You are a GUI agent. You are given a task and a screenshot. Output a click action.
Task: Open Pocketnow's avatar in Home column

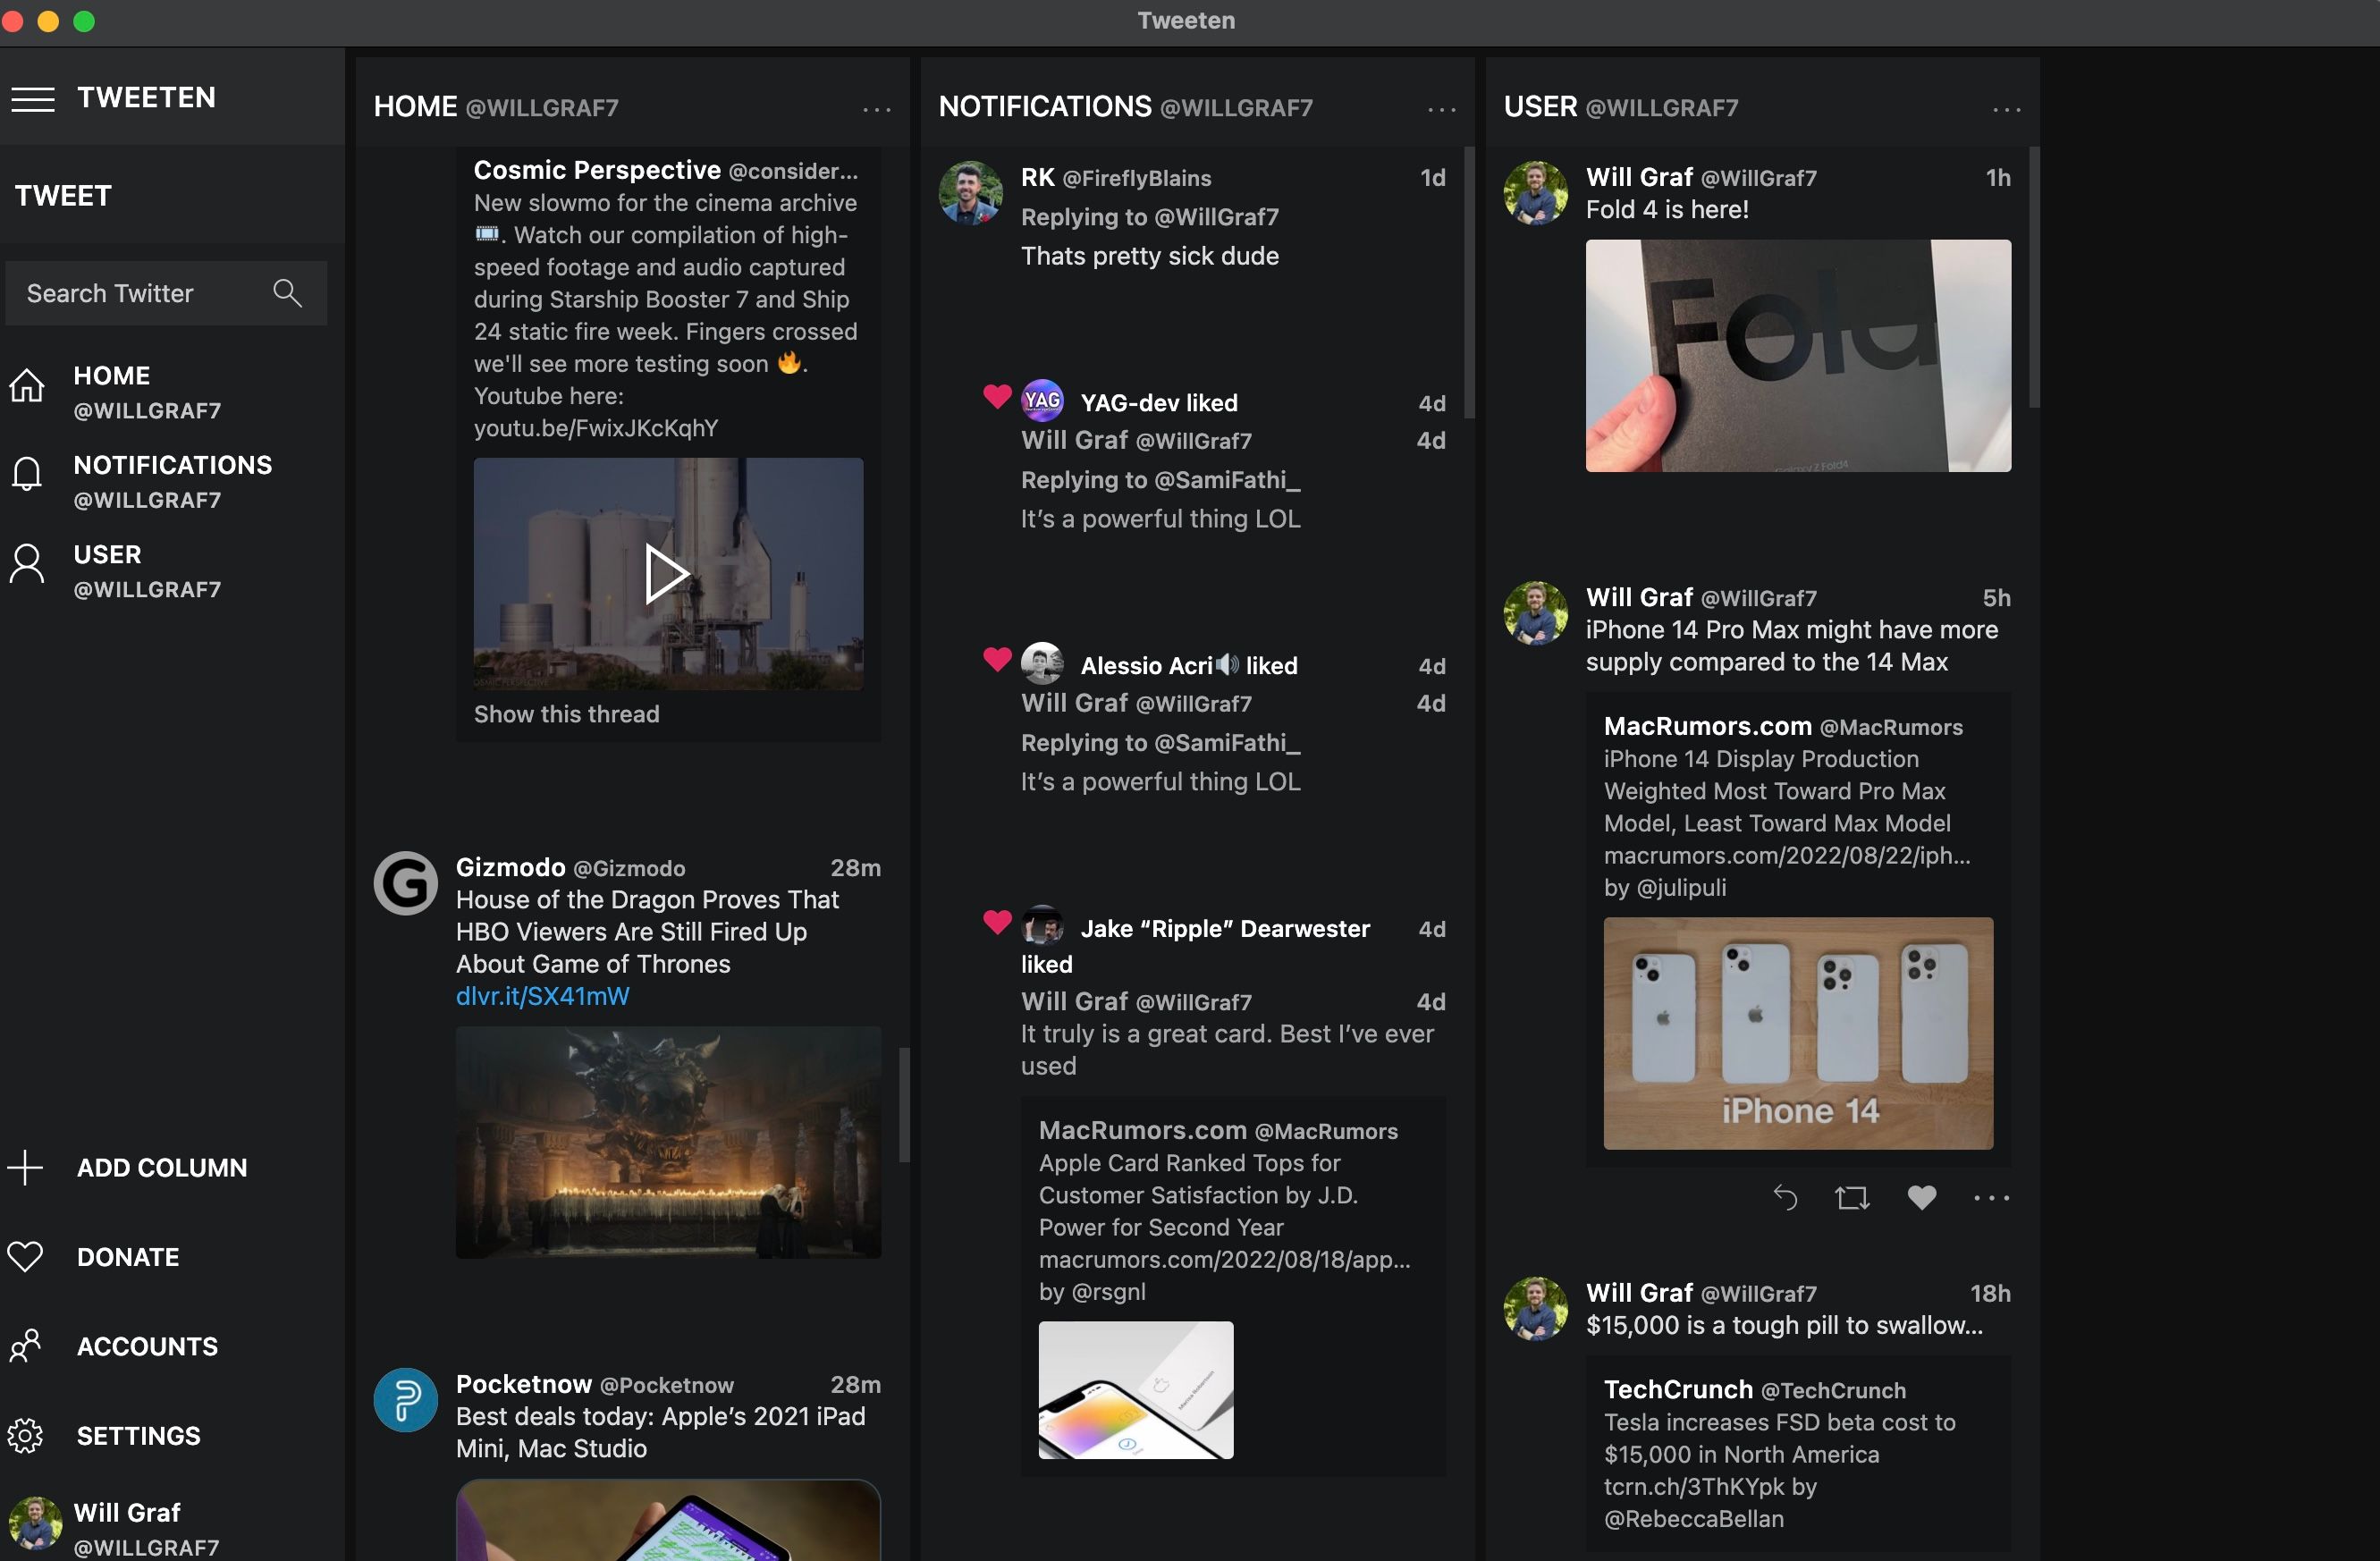coord(405,1400)
